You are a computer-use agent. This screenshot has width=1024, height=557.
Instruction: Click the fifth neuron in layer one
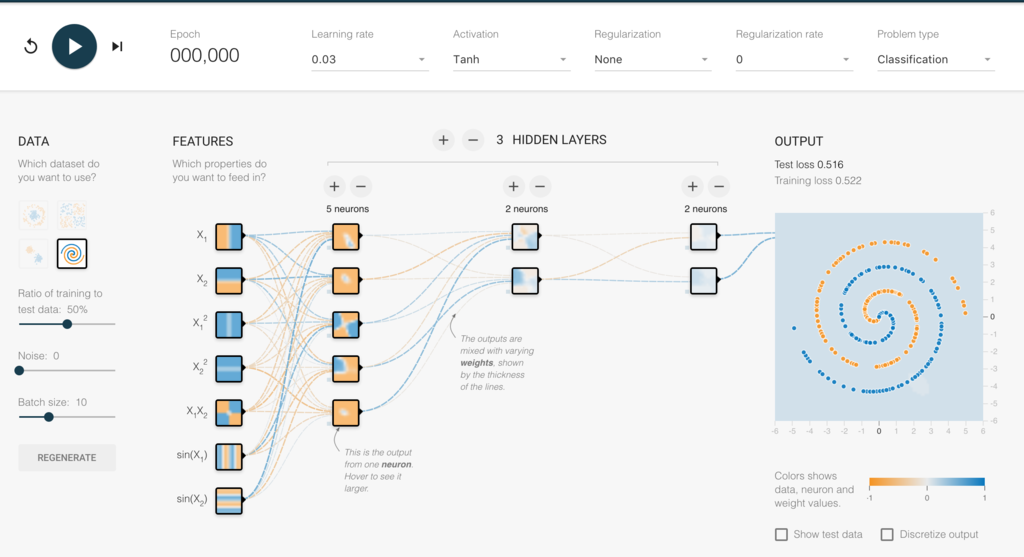345,413
